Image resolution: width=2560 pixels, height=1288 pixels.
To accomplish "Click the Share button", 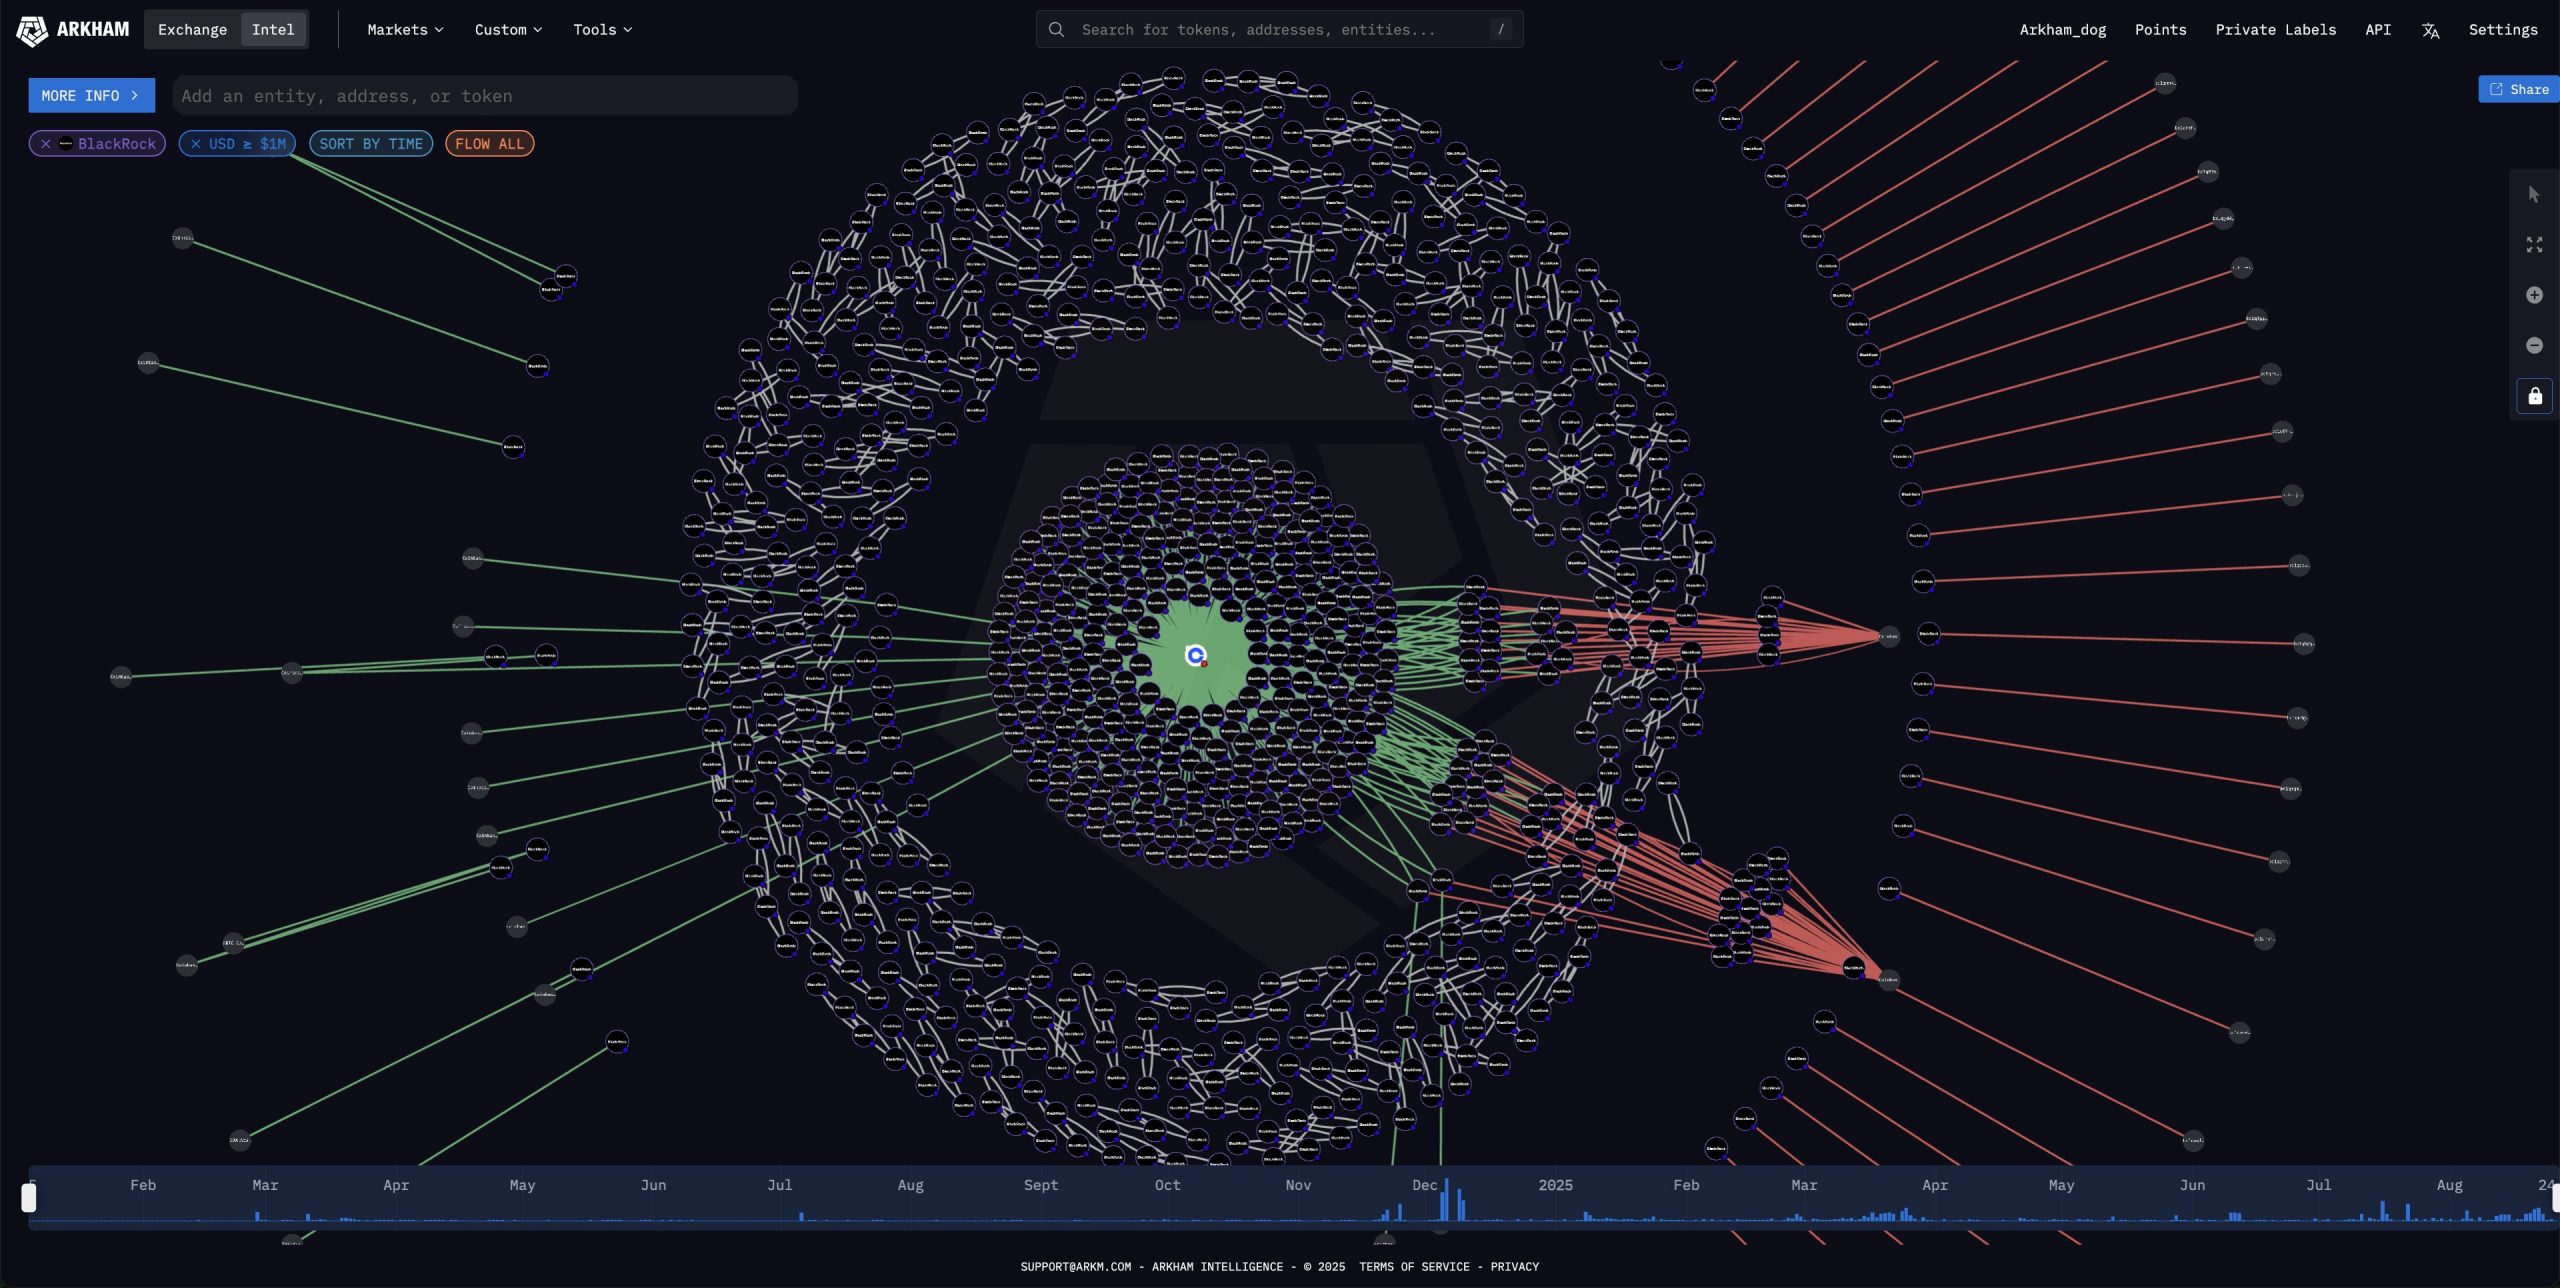I will [2519, 89].
